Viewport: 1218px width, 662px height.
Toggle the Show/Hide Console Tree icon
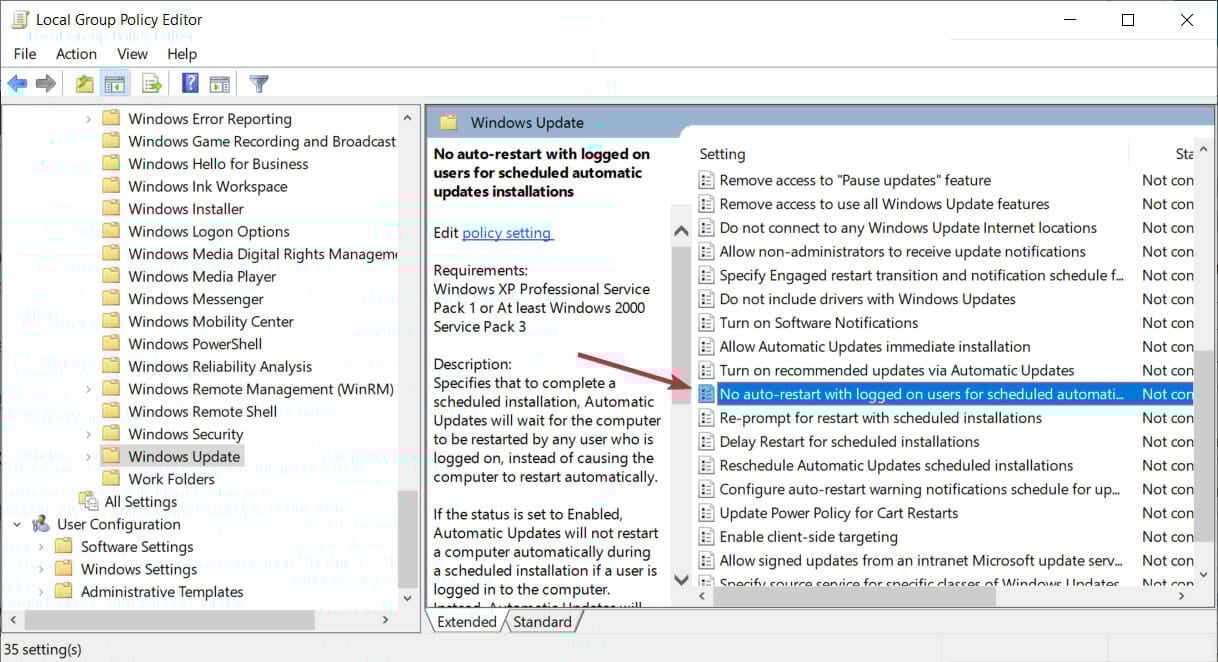(114, 84)
